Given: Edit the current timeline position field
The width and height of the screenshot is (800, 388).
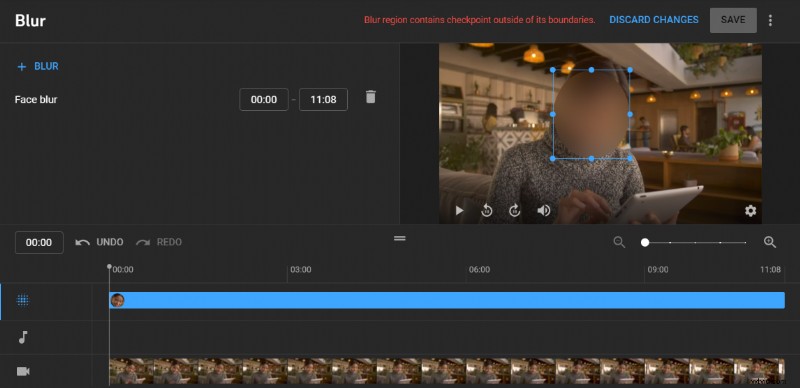Looking at the screenshot, I should point(39,242).
